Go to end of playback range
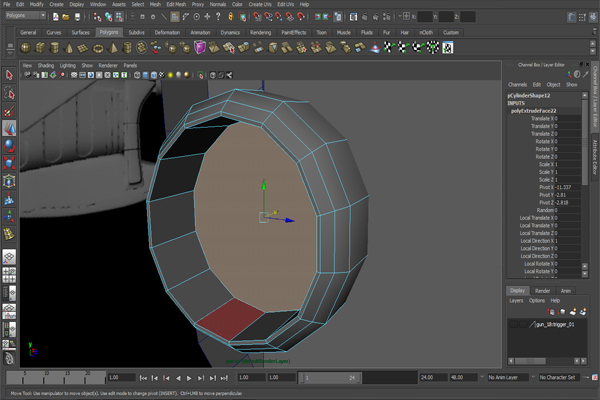 point(224,378)
